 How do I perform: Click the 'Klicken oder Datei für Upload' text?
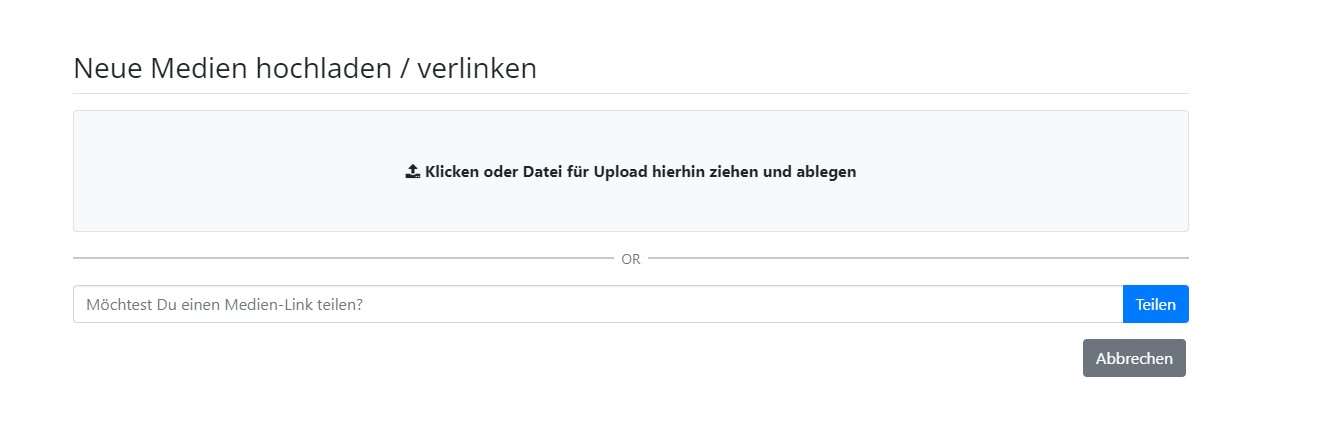[538, 171]
